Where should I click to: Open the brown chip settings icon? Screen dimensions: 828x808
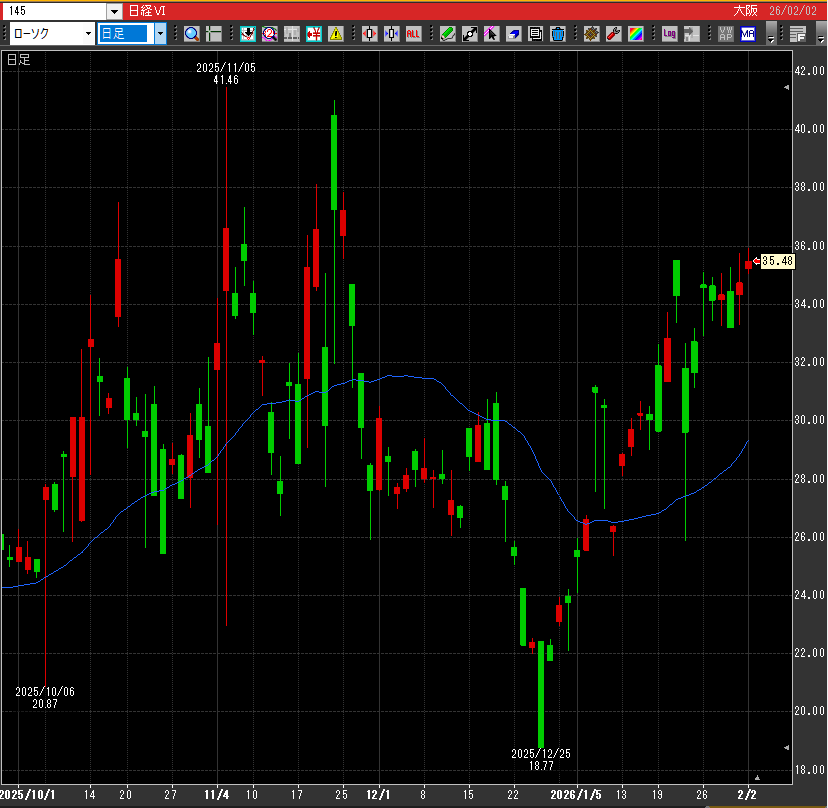pos(591,34)
